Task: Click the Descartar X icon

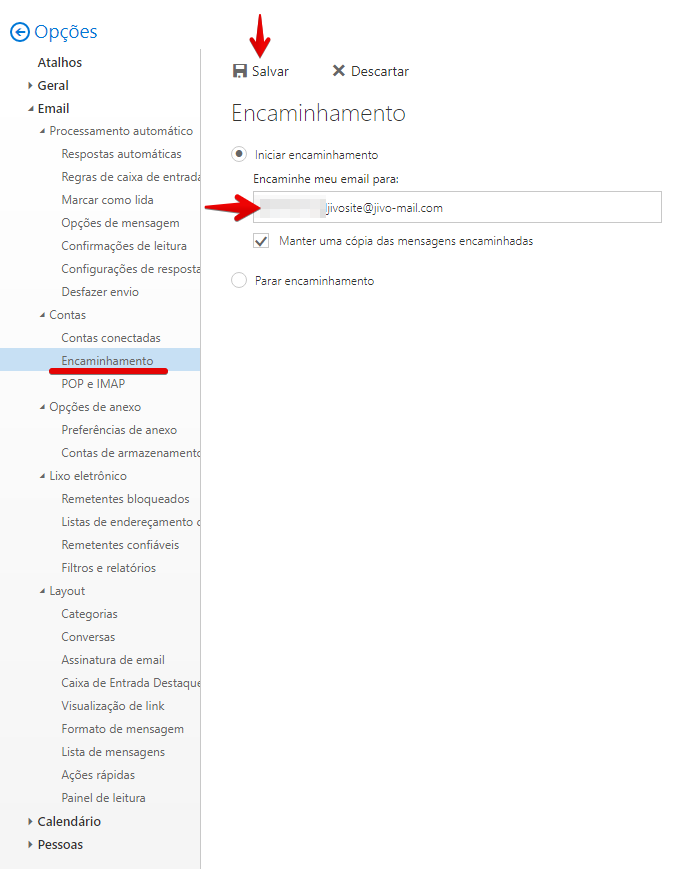Action: (x=339, y=70)
